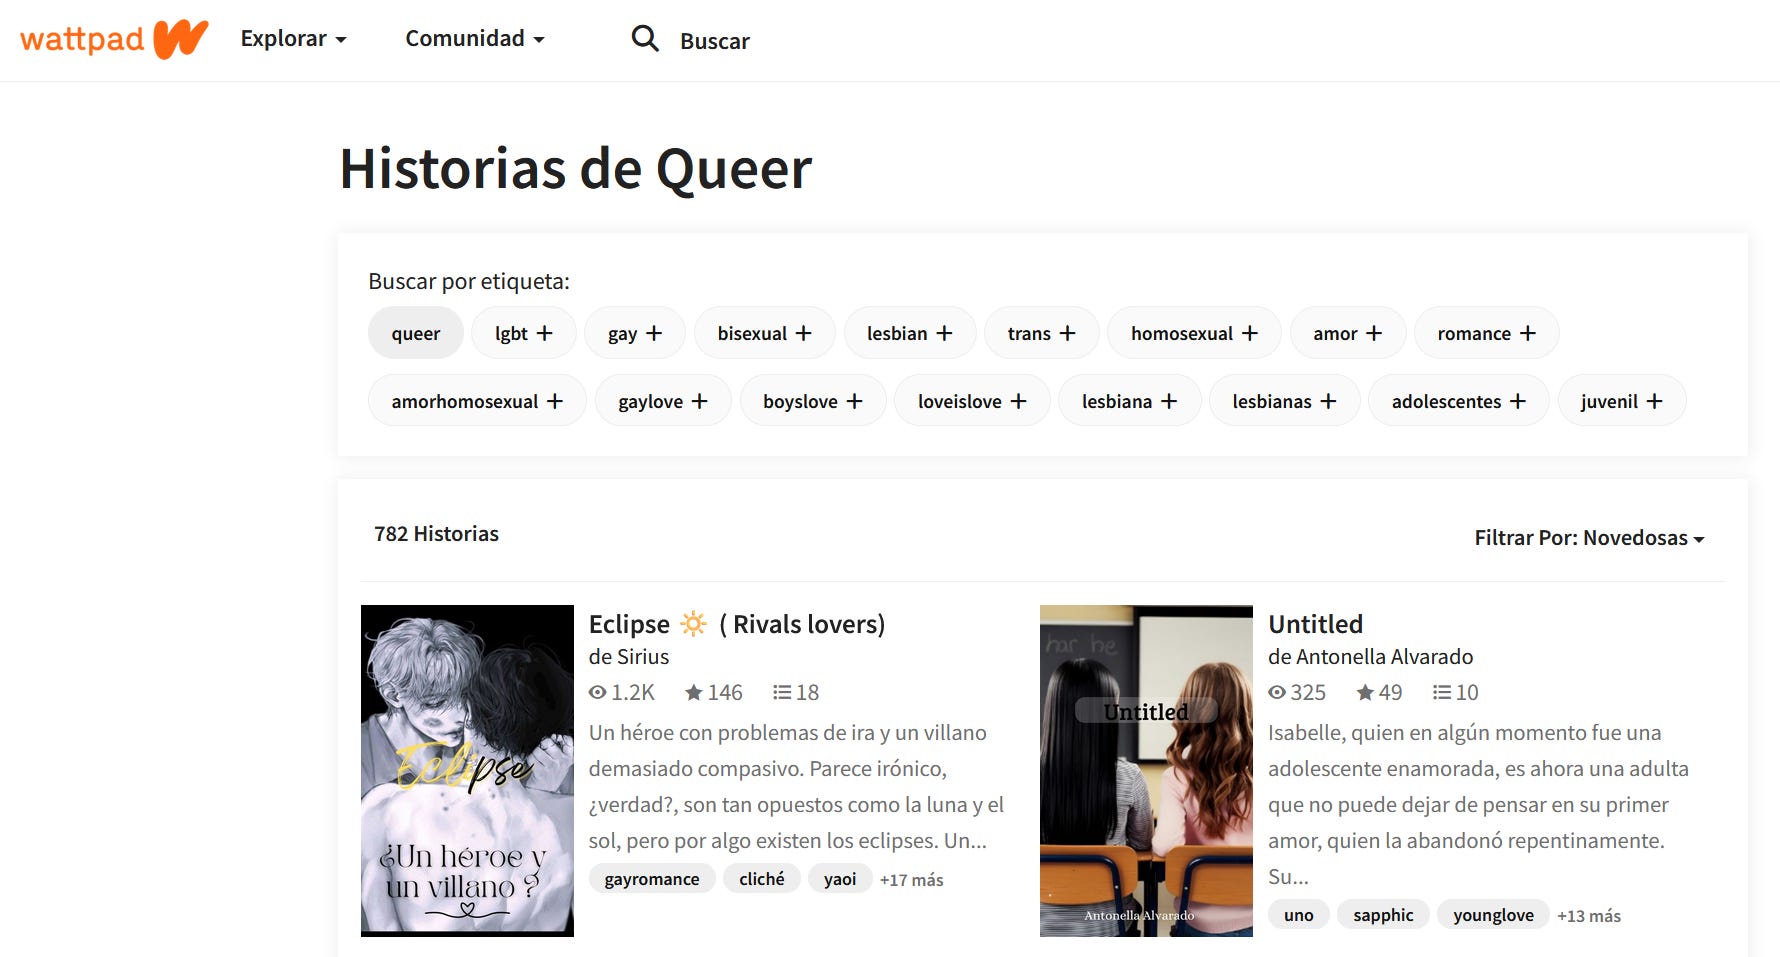1780x957 pixels.
Task: Add the lesbian tag filter
Action: (x=909, y=333)
